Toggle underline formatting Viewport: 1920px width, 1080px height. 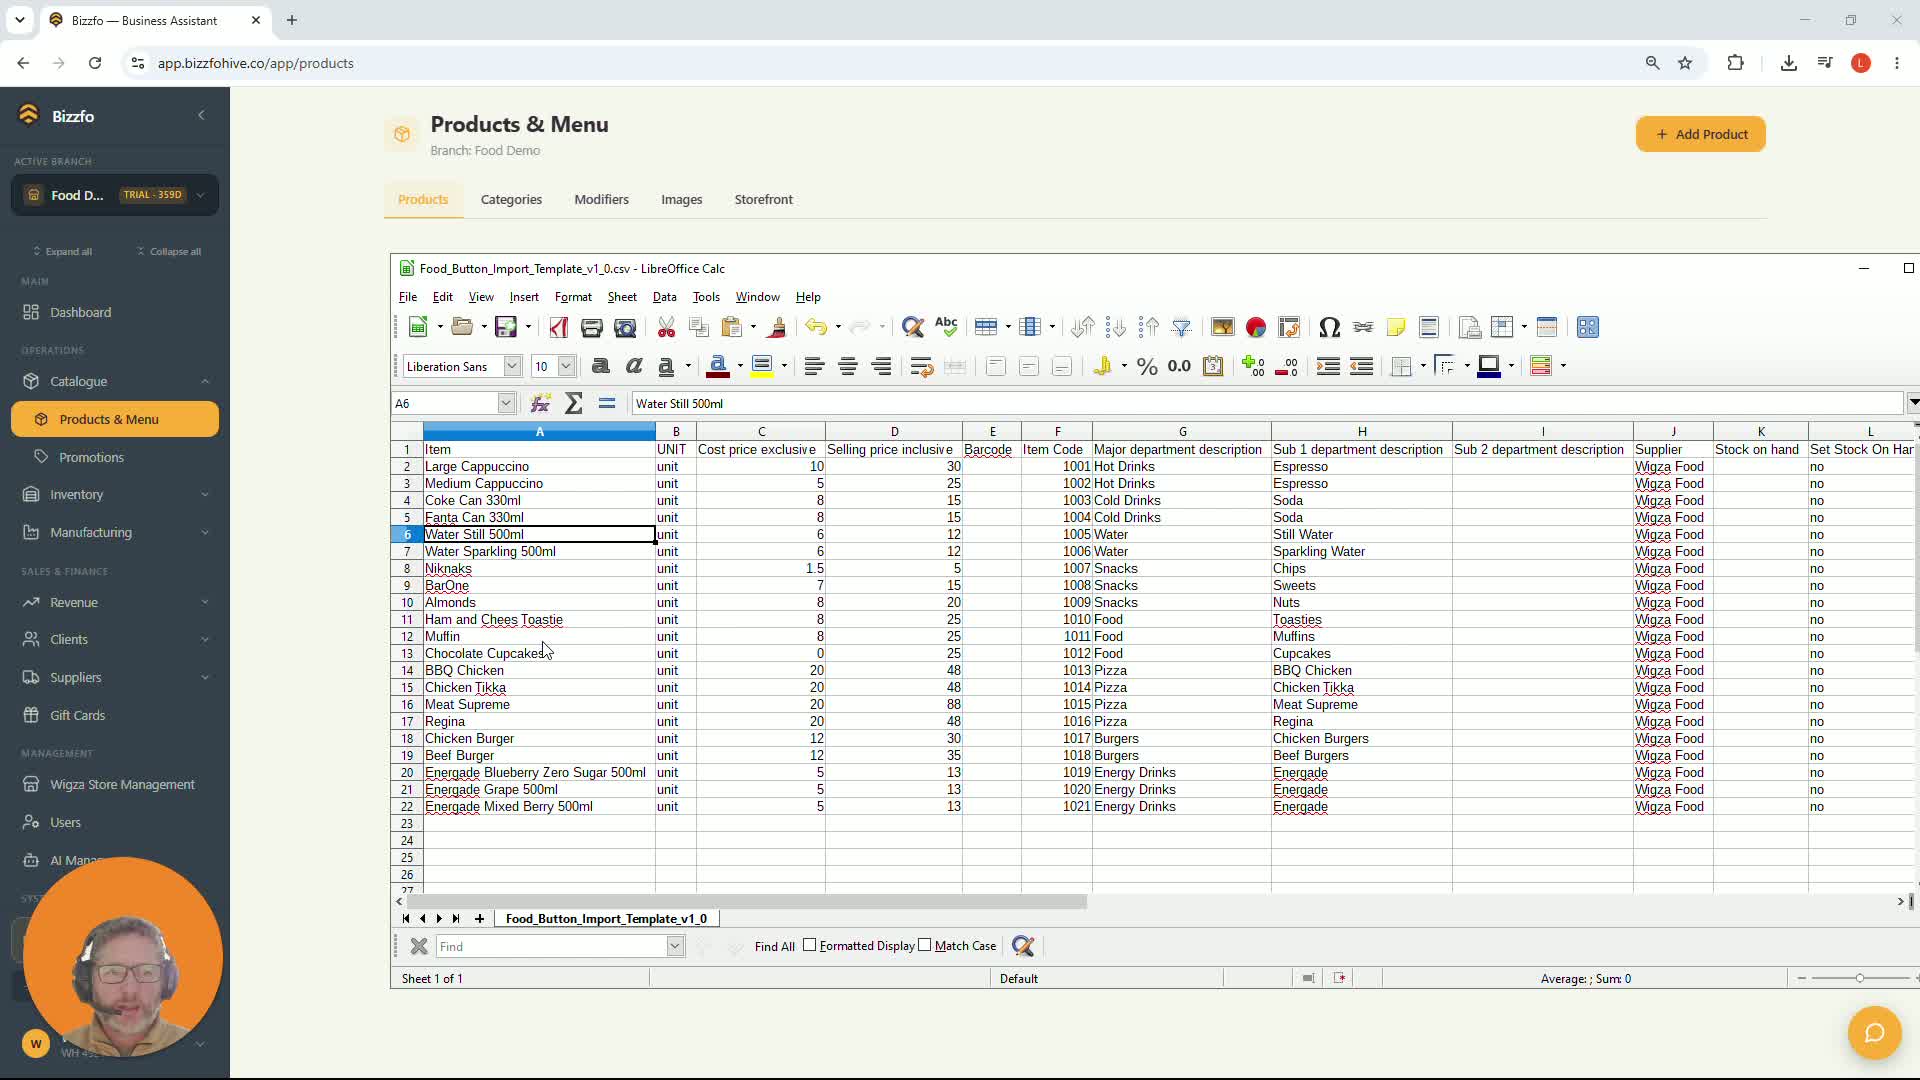tap(666, 366)
